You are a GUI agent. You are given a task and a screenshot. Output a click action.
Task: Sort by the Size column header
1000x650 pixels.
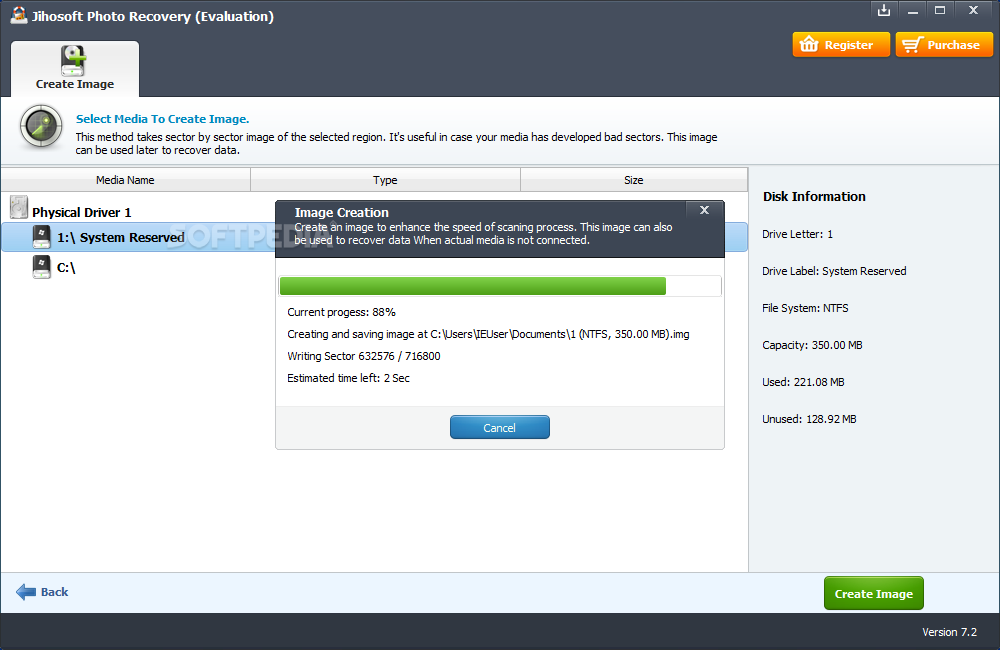[x=633, y=180]
